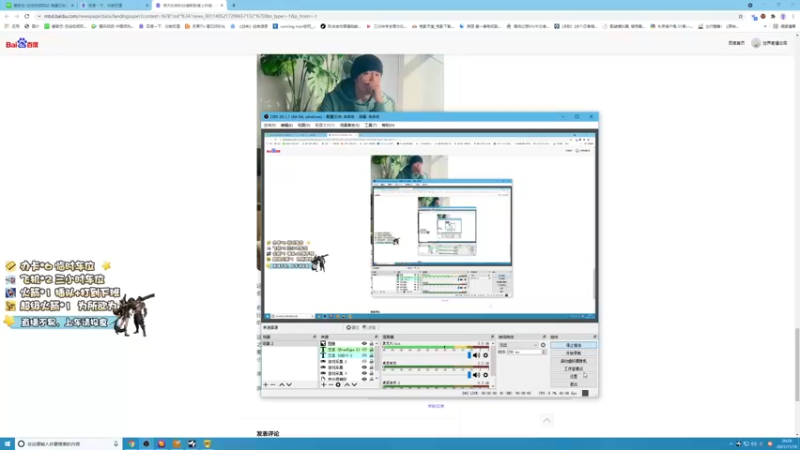800x450 pixels.
Task: Click the Windows taskbar search box
Action: point(69,444)
